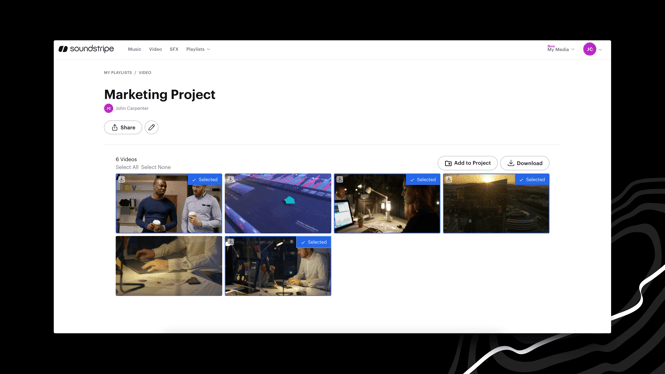Viewport: 665px width, 374px height.
Task: Click the icon on the woman at desk lamp thumbnail
Action: pyautogui.click(x=340, y=179)
